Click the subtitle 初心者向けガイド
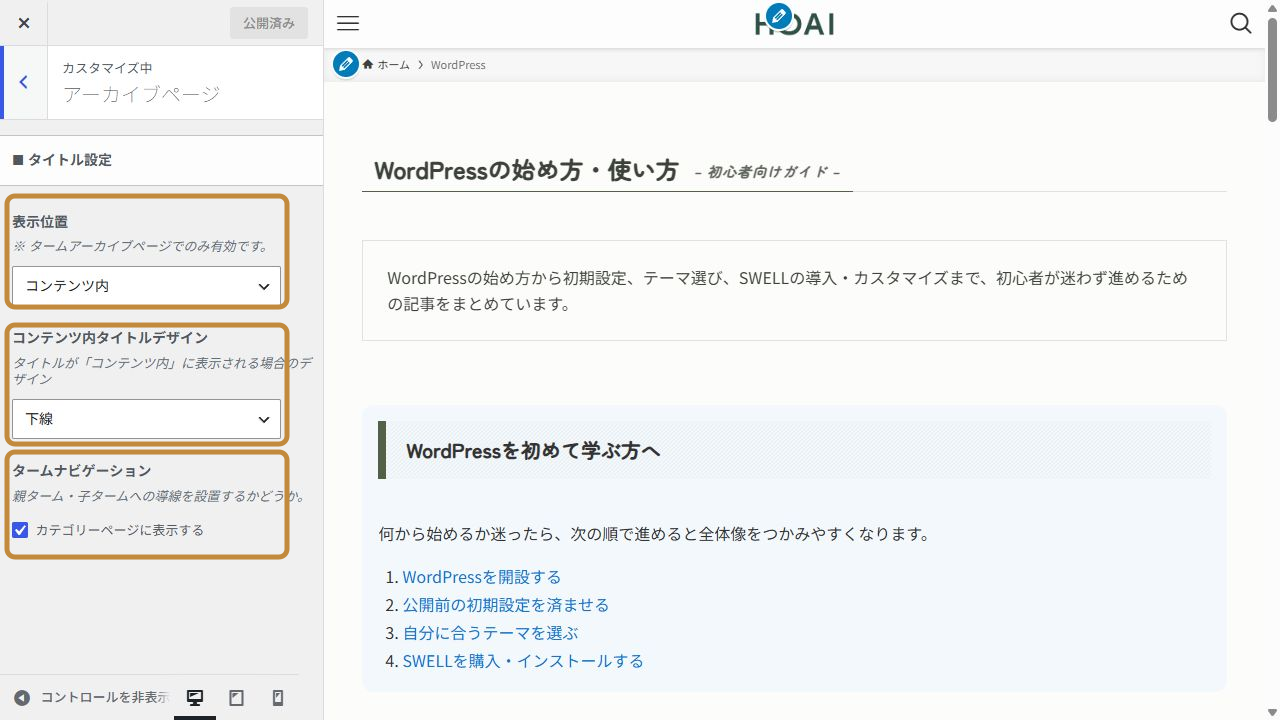 click(768, 172)
